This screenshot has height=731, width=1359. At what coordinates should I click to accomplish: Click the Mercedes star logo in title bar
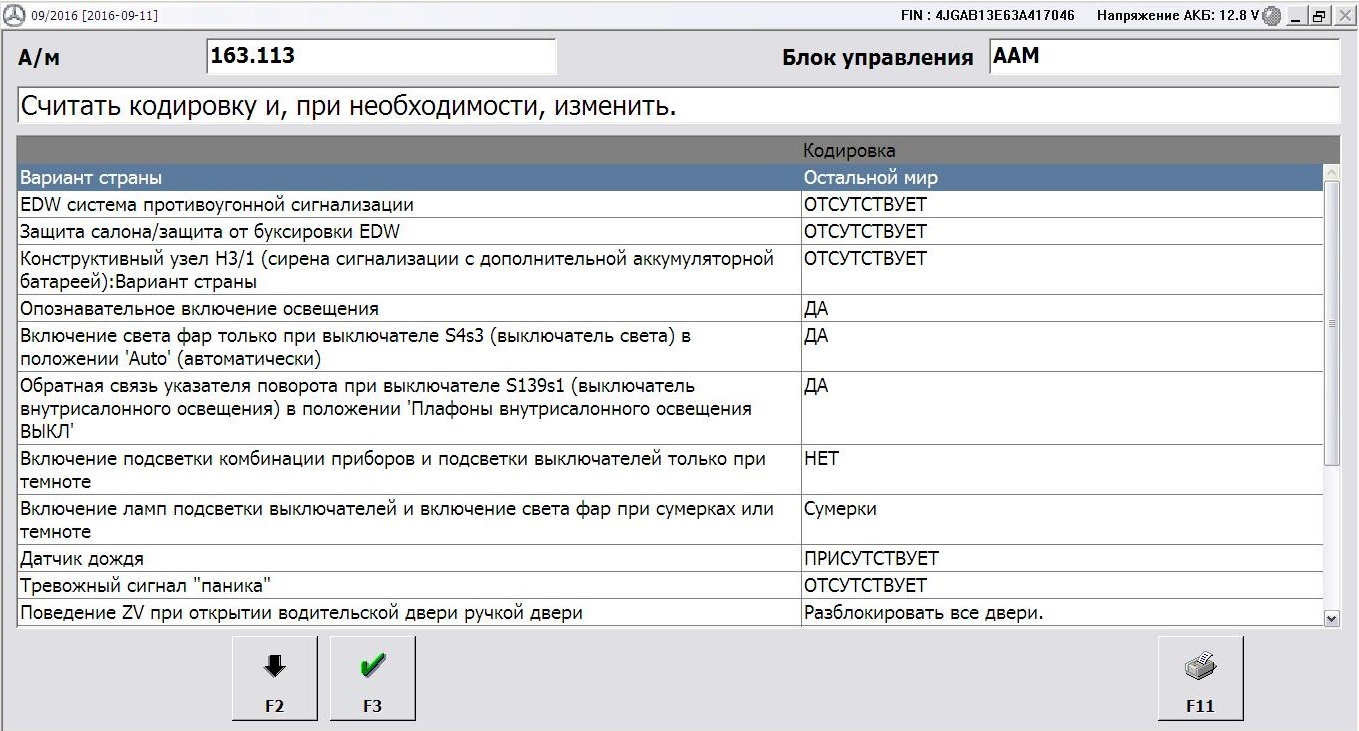pos(15,16)
